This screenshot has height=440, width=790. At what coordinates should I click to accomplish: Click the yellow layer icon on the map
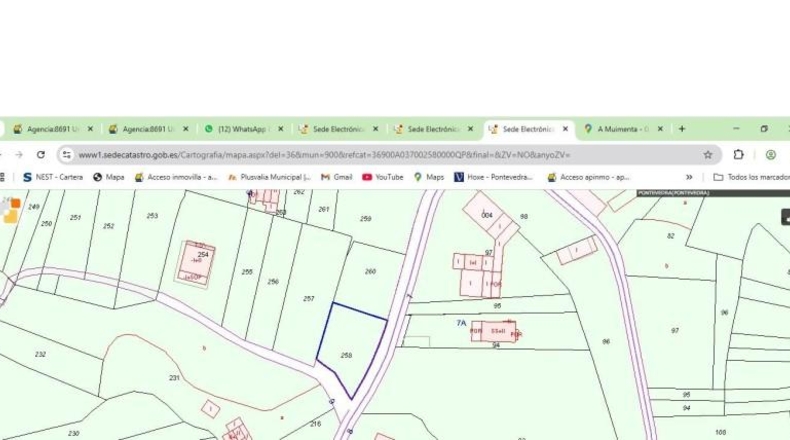coord(11,216)
